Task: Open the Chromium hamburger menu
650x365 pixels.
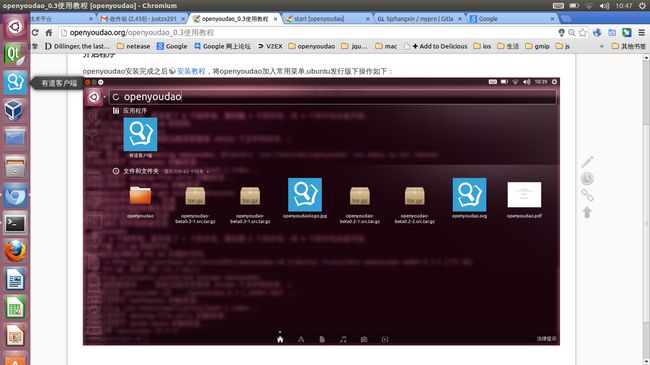Action: tap(641, 32)
